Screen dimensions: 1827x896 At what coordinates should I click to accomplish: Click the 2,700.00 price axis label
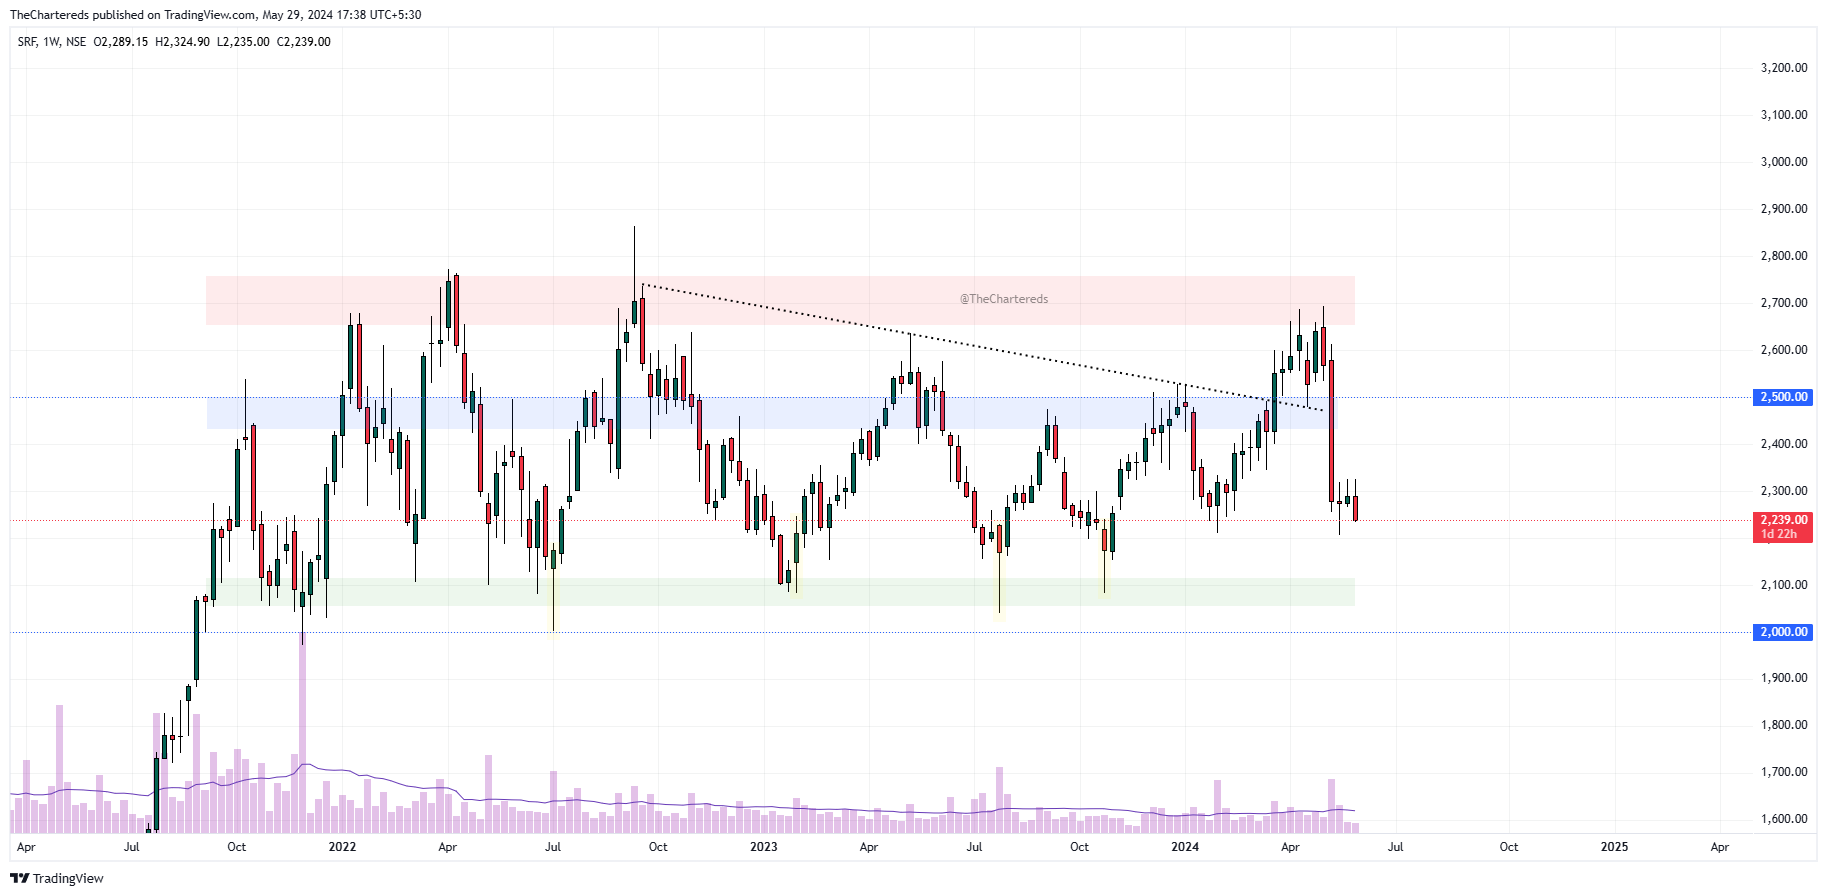(1783, 303)
